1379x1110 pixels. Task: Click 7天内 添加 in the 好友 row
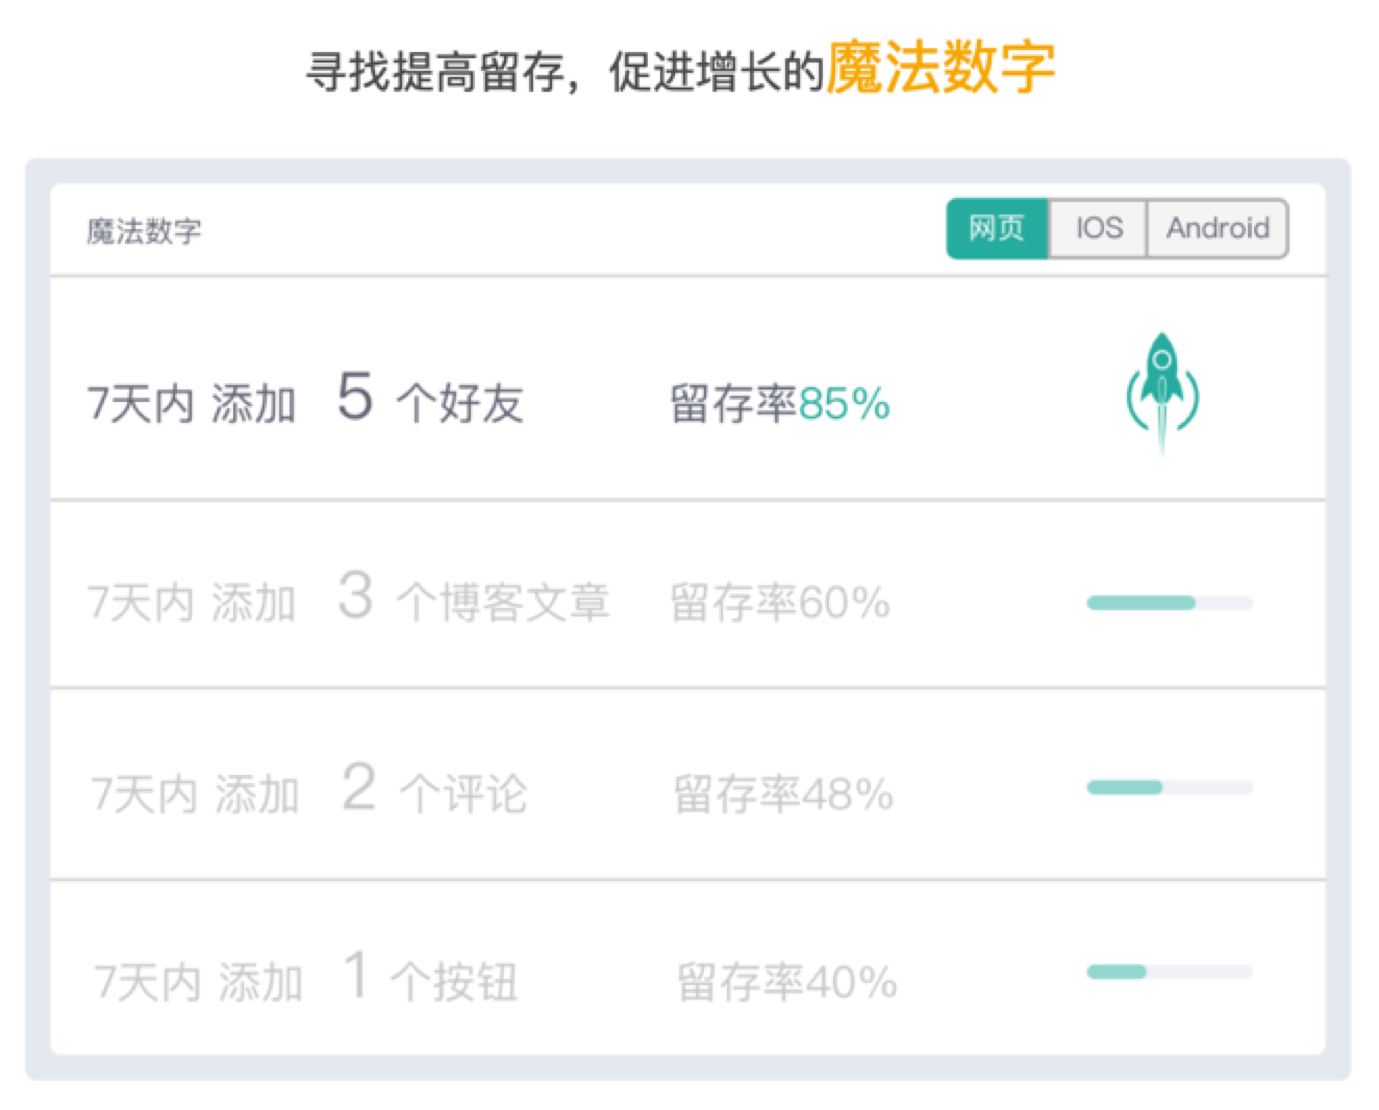[191, 404]
